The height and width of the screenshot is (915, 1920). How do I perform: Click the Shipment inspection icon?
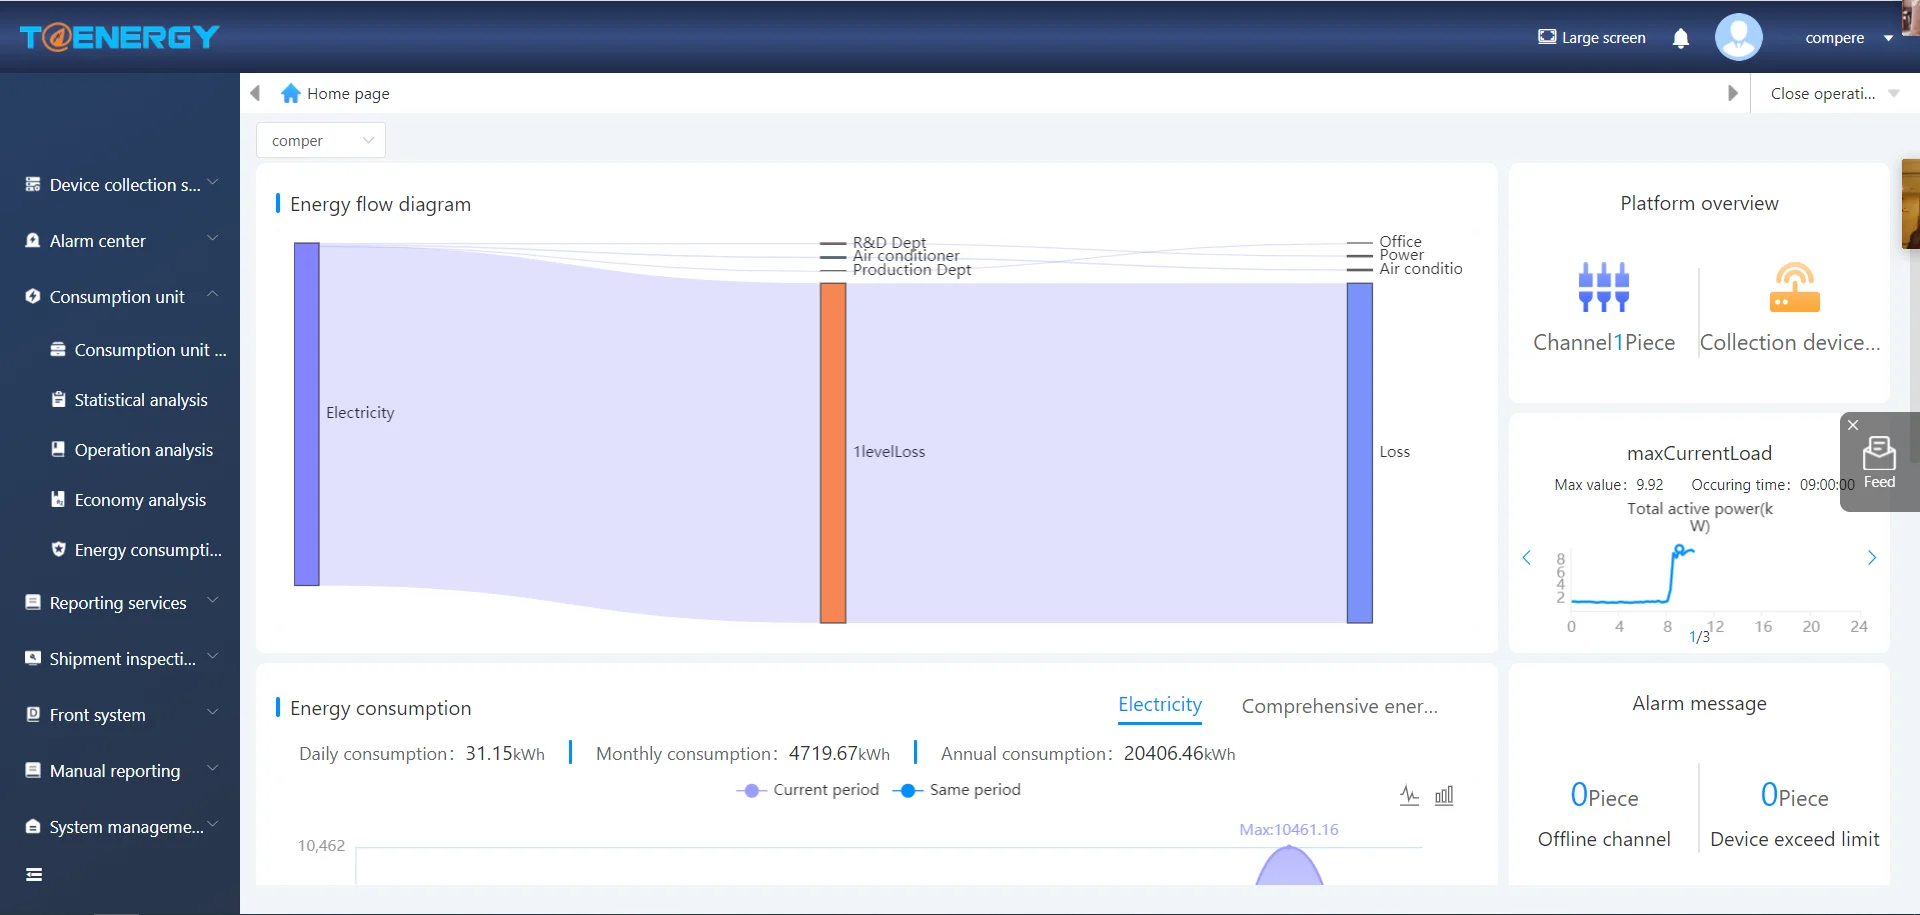coord(33,658)
